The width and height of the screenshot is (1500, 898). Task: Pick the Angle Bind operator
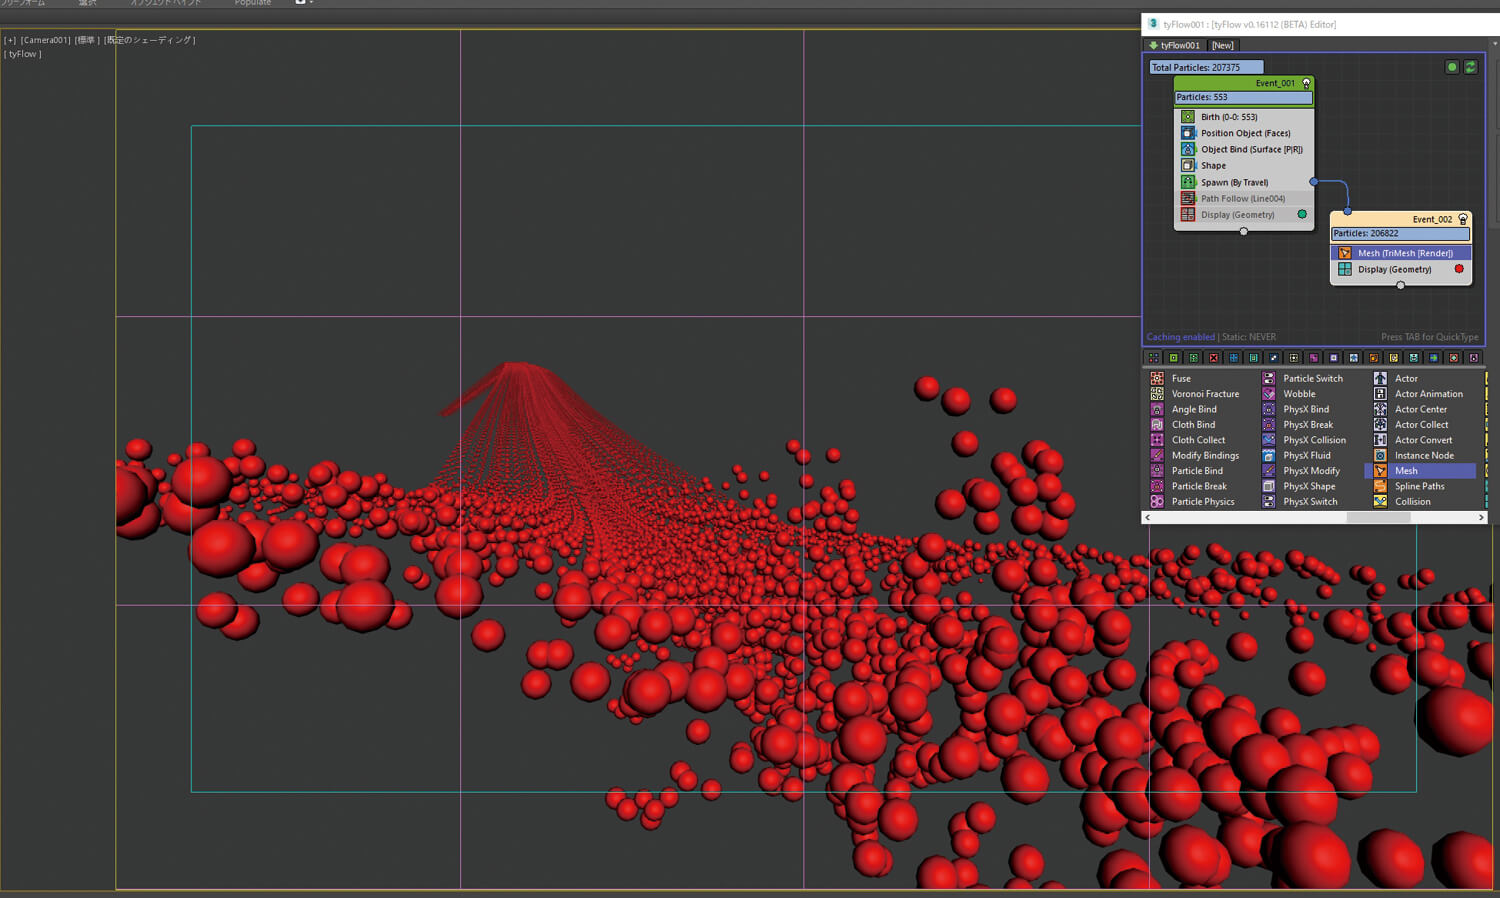[1184, 409]
